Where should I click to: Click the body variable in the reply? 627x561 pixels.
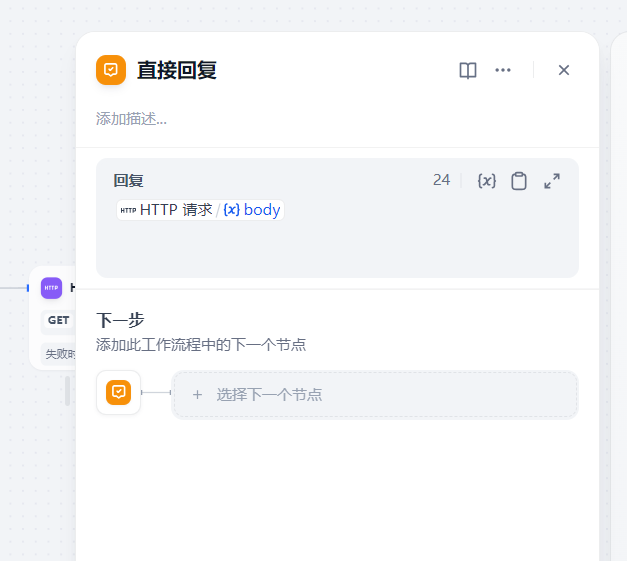coord(252,210)
